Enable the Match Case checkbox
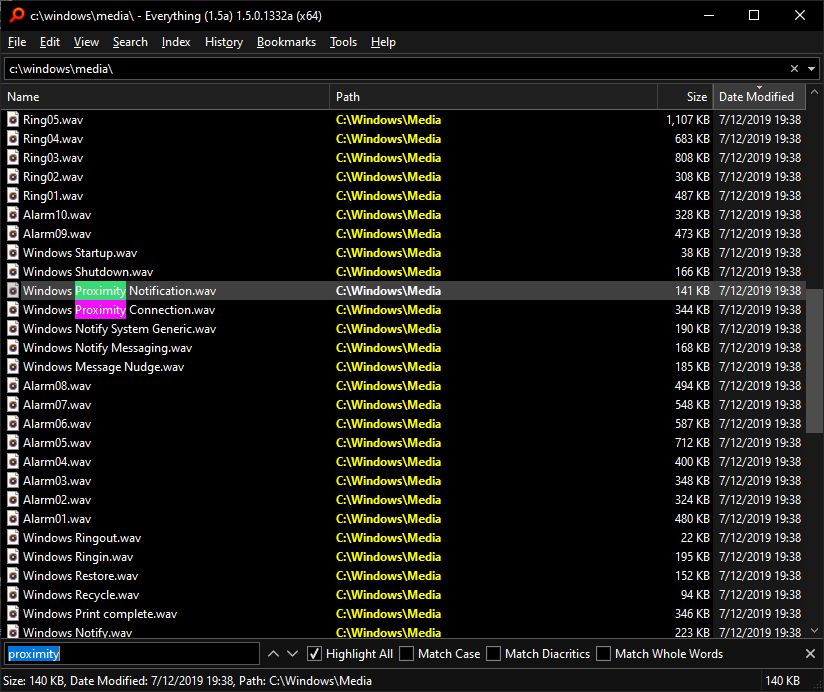This screenshot has height=692, width=824. (407, 654)
